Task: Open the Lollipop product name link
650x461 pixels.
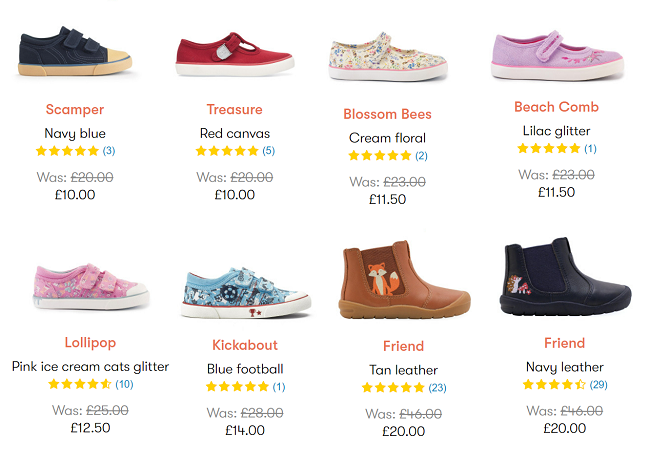Action: (x=90, y=343)
